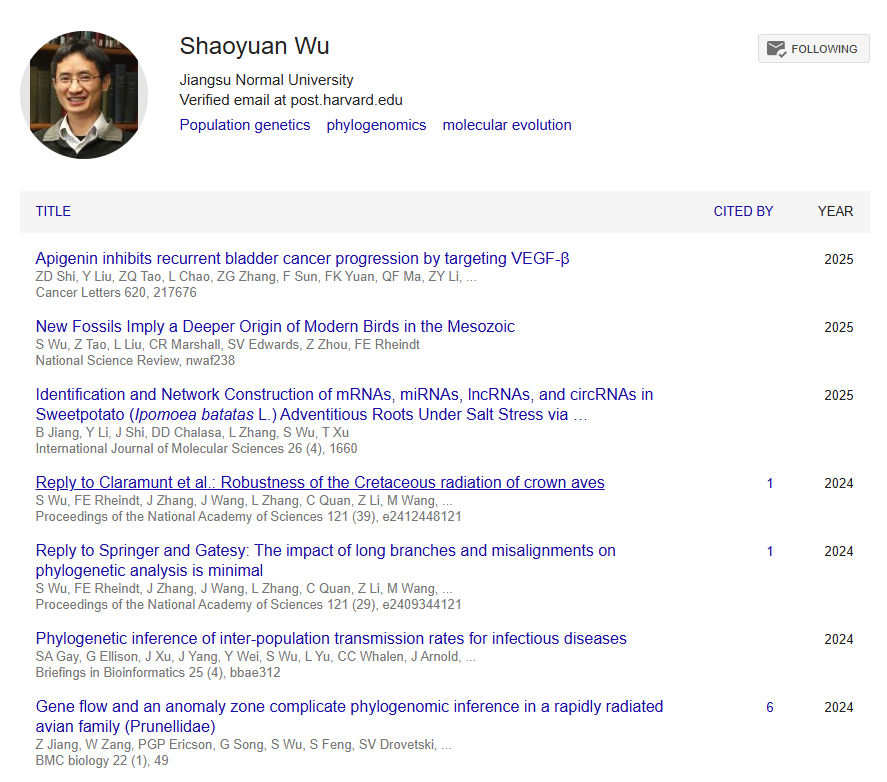Click PNAS 121 (29), e2409344121 journal text
Image resolution: width=887 pixels, height=782 pixels.
[x=248, y=605]
